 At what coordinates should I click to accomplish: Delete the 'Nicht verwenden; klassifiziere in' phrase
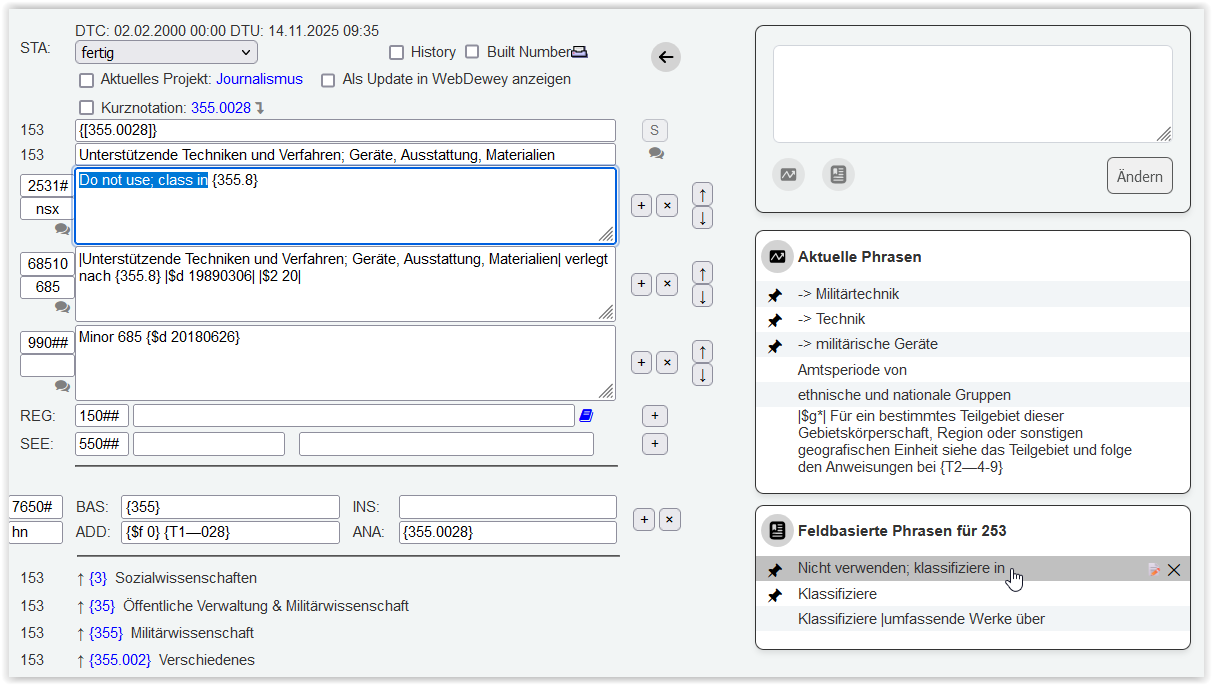(1174, 570)
